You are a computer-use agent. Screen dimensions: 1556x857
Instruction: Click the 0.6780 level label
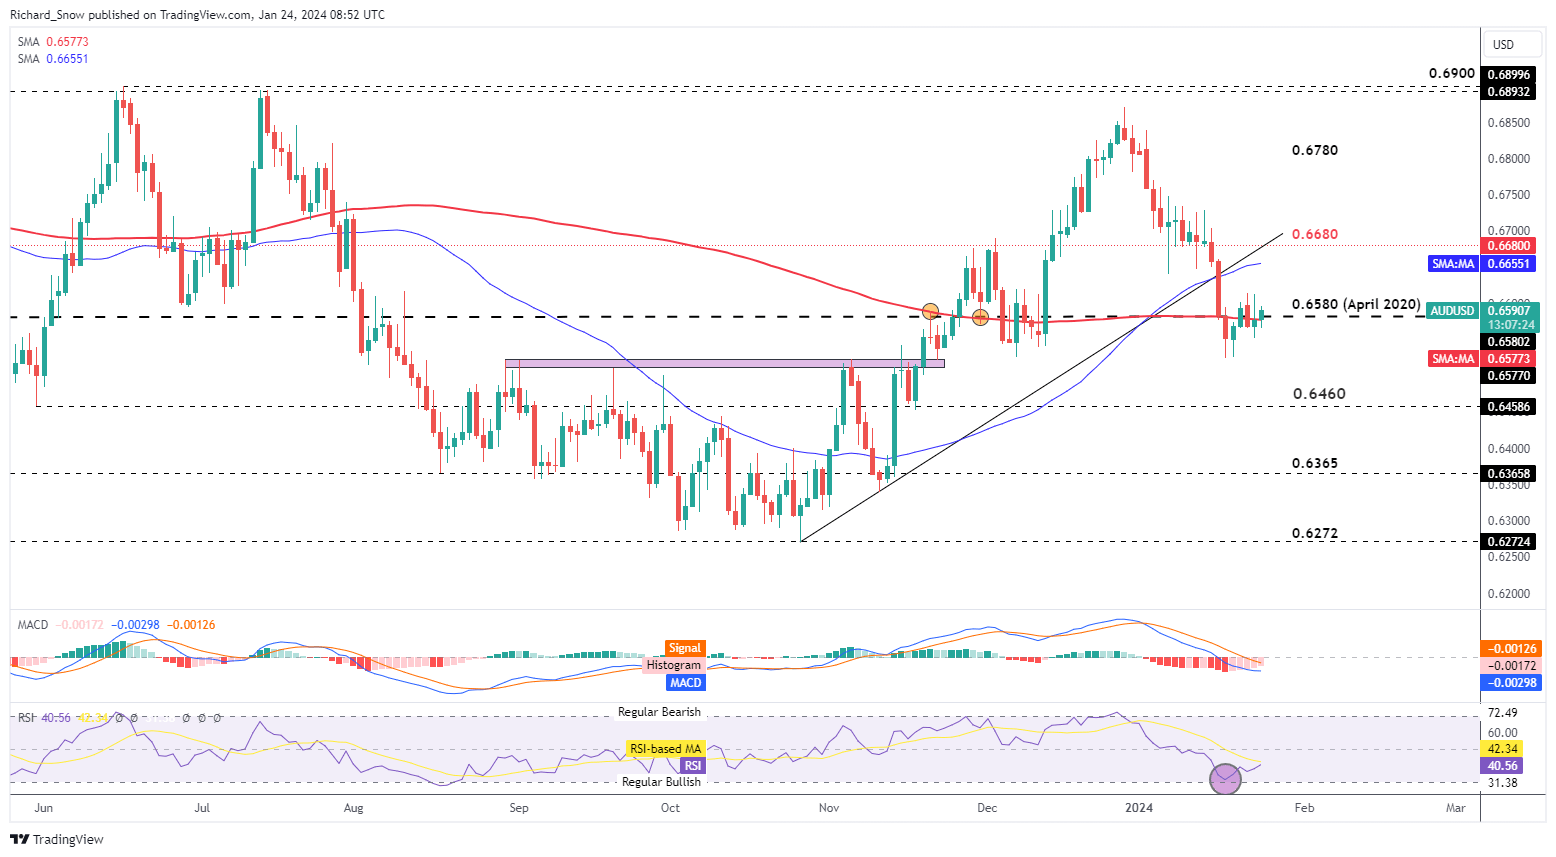coord(1315,151)
